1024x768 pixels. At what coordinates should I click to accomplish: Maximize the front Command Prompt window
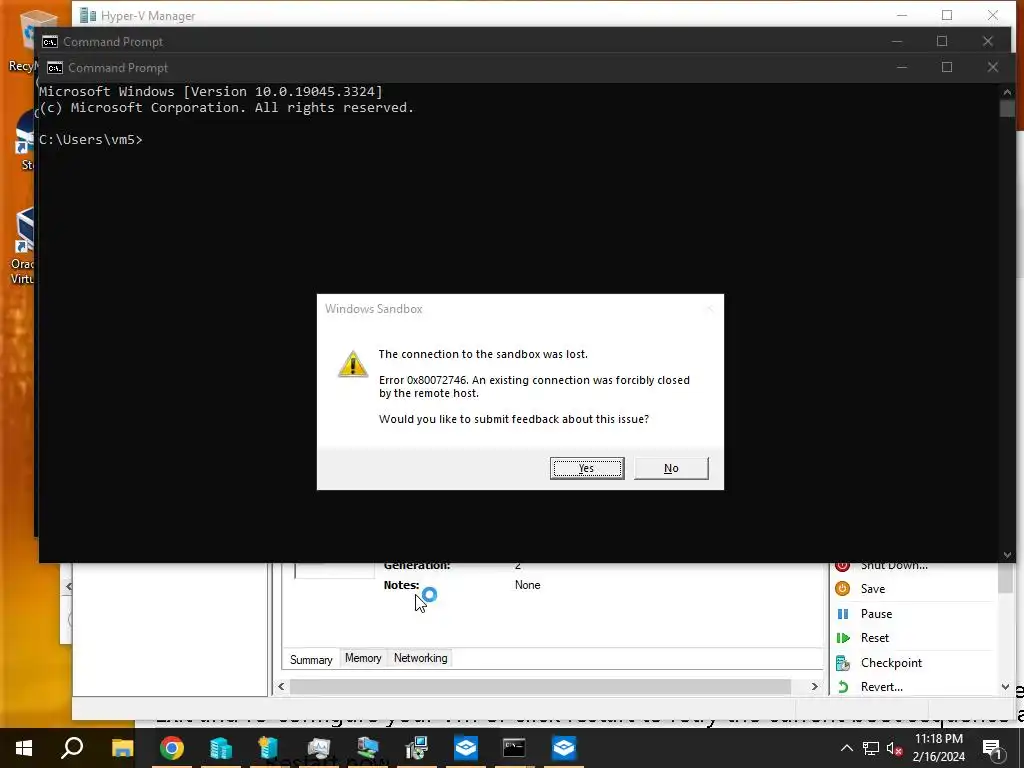[x=947, y=67]
